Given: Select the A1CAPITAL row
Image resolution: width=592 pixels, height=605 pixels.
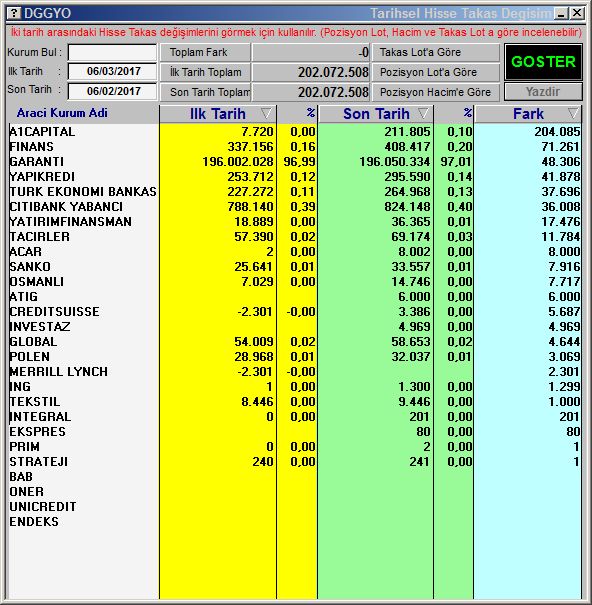Looking at the screenshot, I should (x=295, y=132).
